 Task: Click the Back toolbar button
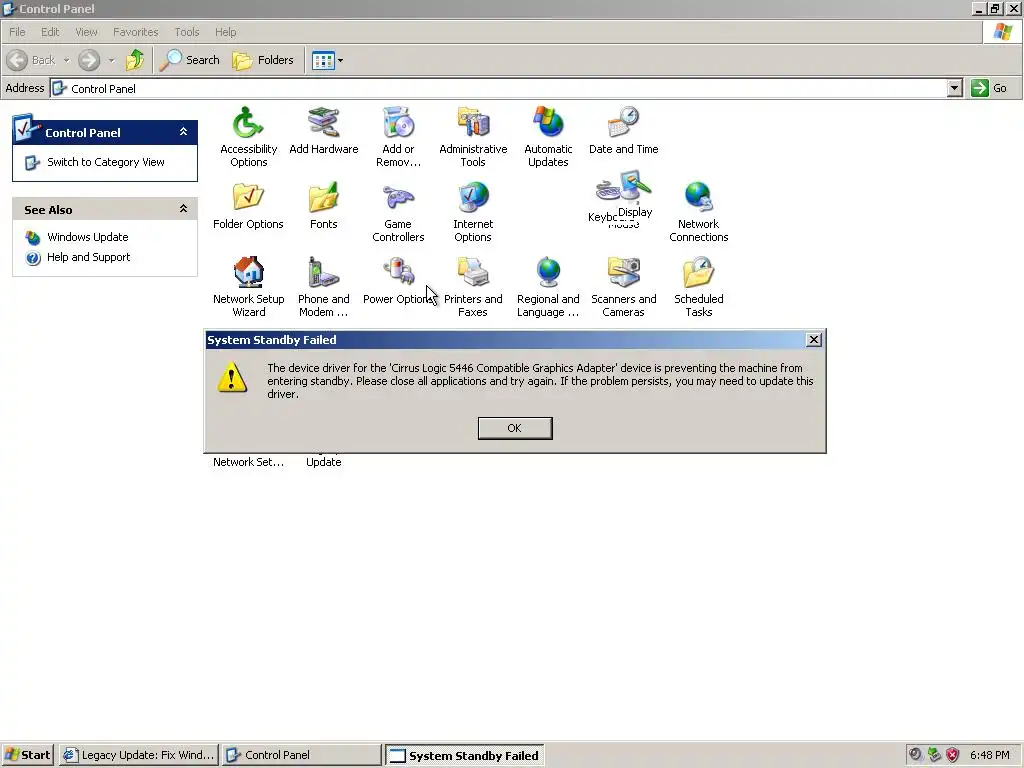coord(31,60)
